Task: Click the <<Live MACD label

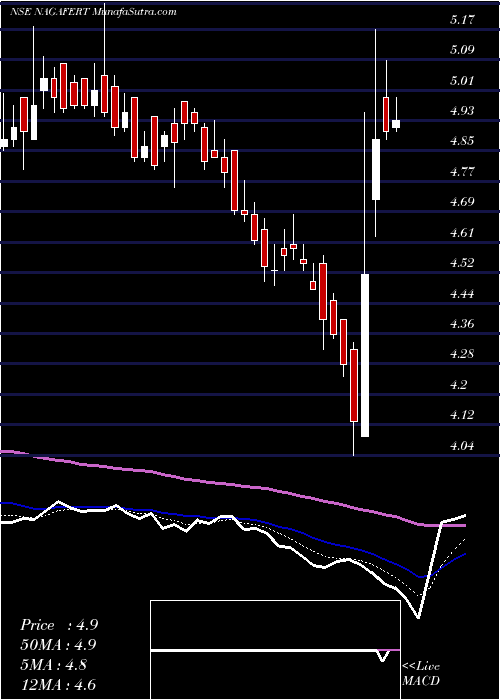Action: 421,674
